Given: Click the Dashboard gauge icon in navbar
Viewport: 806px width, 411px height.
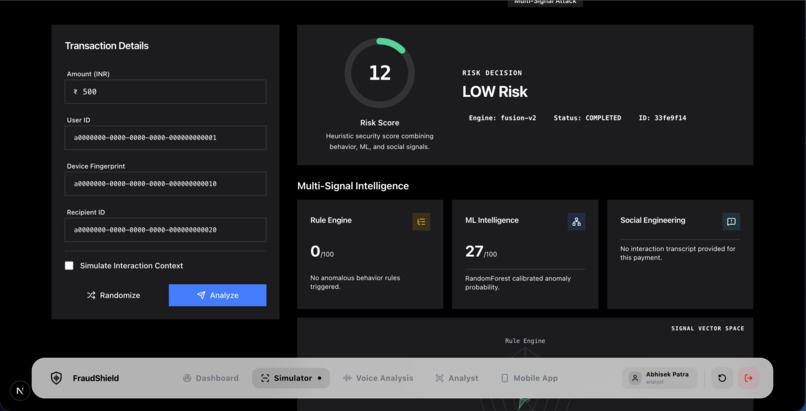Looking at the screenshot, I should 187,378.
